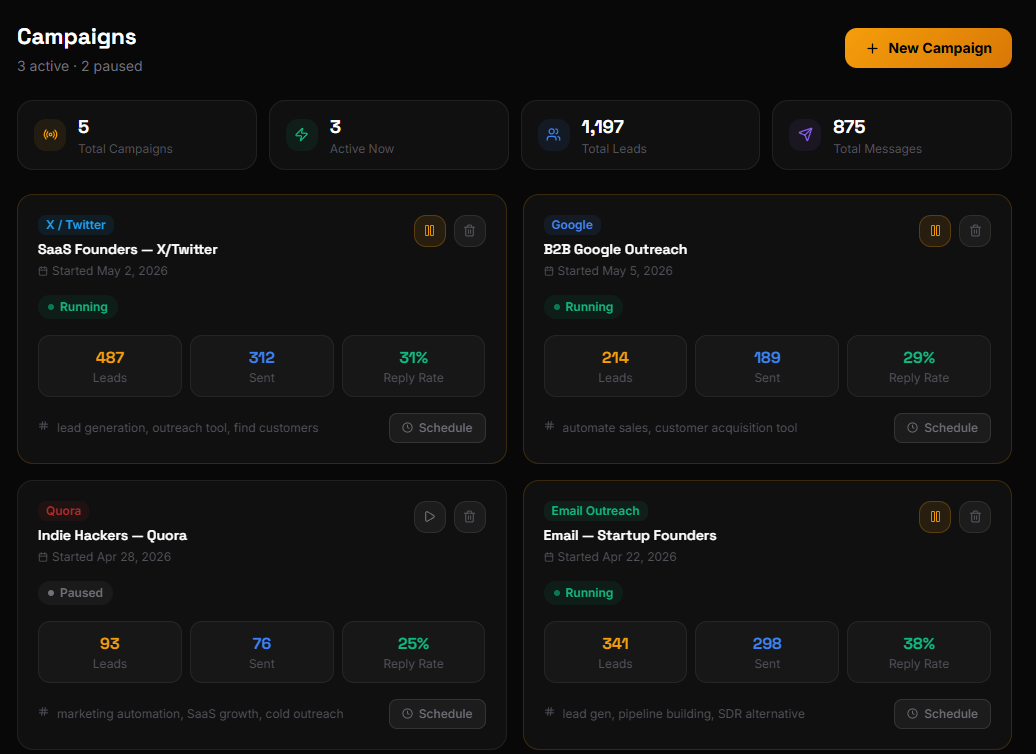This screenshot has width=1036, height=754.
Task: Delete the Indie Hackers Quora campaign
Action: coord(470,517)
